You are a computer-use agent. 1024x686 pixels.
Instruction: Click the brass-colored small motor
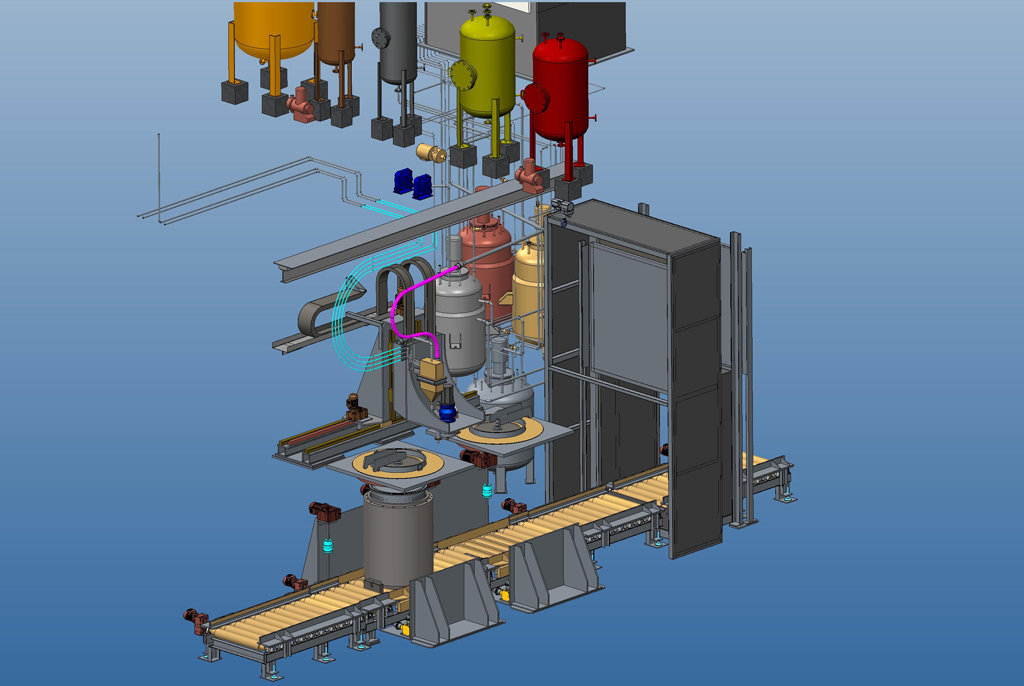click(x=432, y=152)
